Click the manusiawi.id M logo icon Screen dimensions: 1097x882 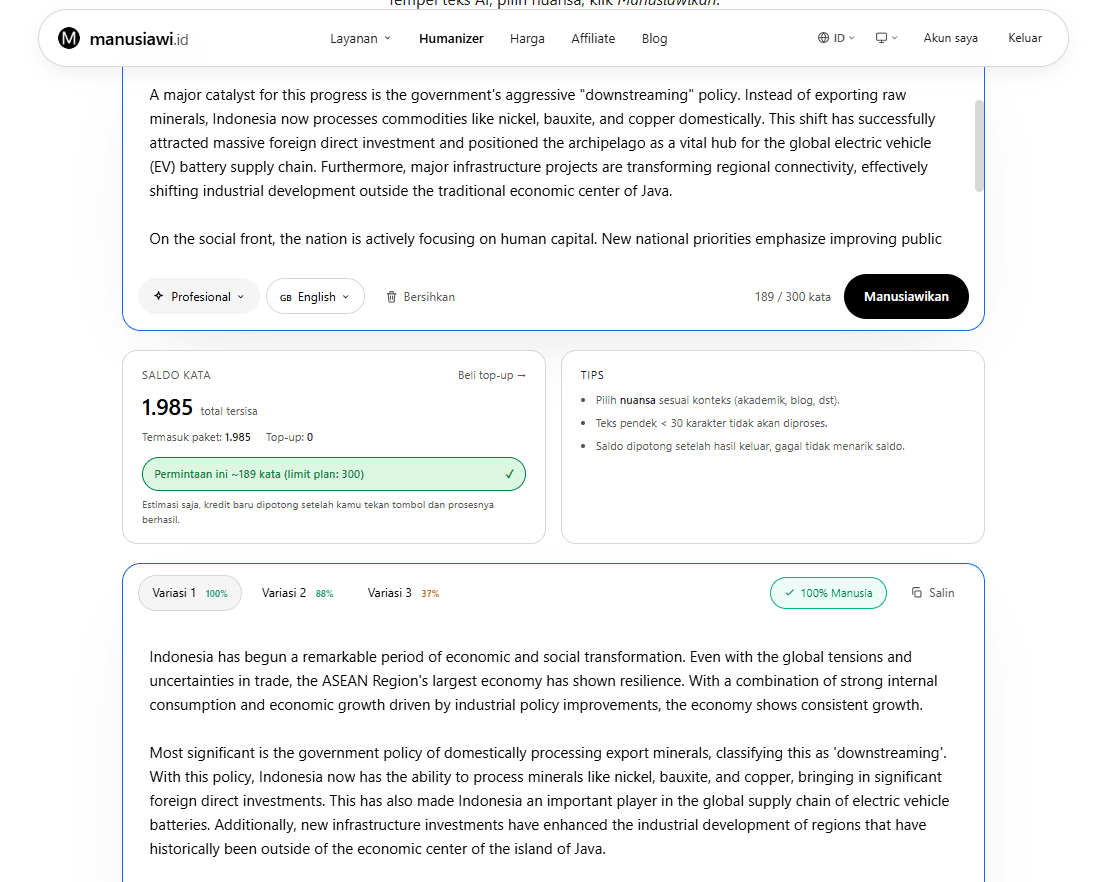click(x=69, y=38)
